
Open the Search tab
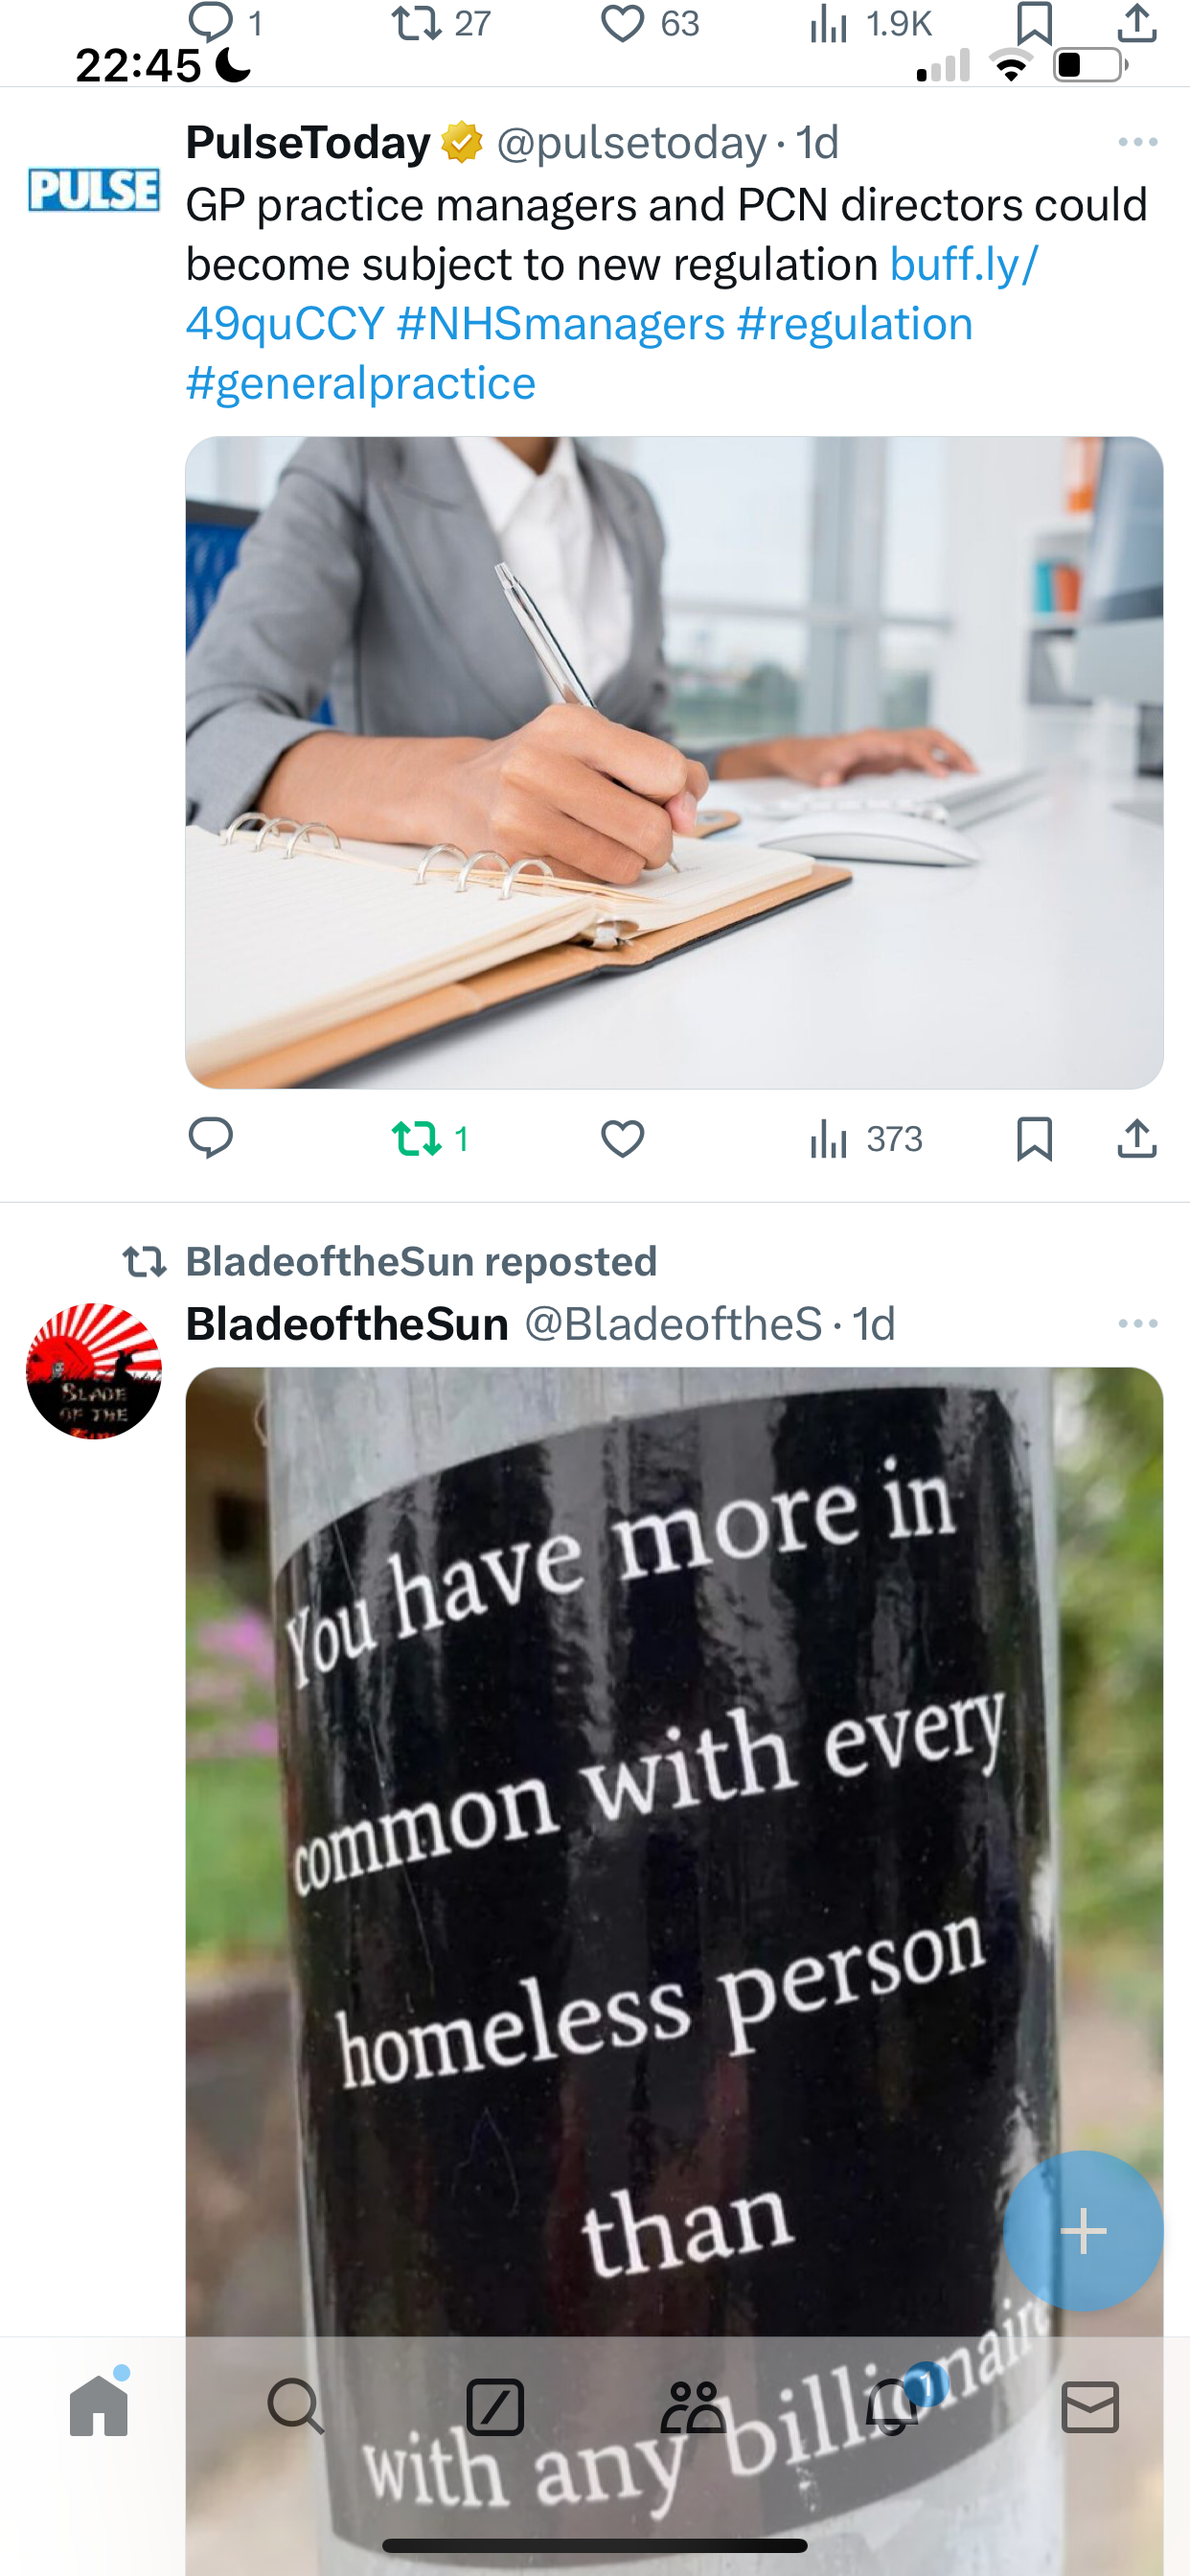click(296, 2406)
